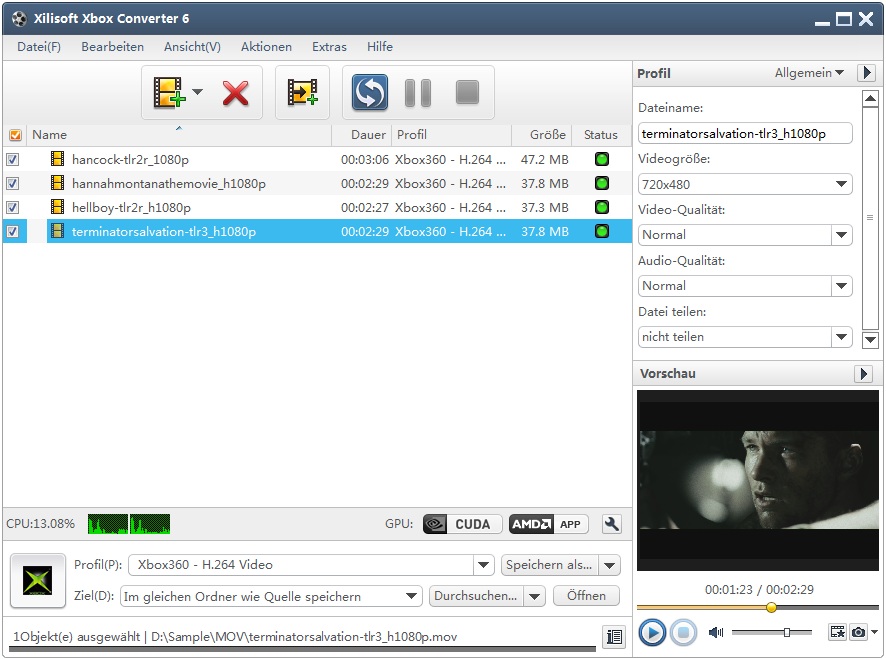Click film icon of terminatorsalvation-tlr3_h1080p
Image resolution: width=886 pixels, height=659 pixels.
(57, 231)
